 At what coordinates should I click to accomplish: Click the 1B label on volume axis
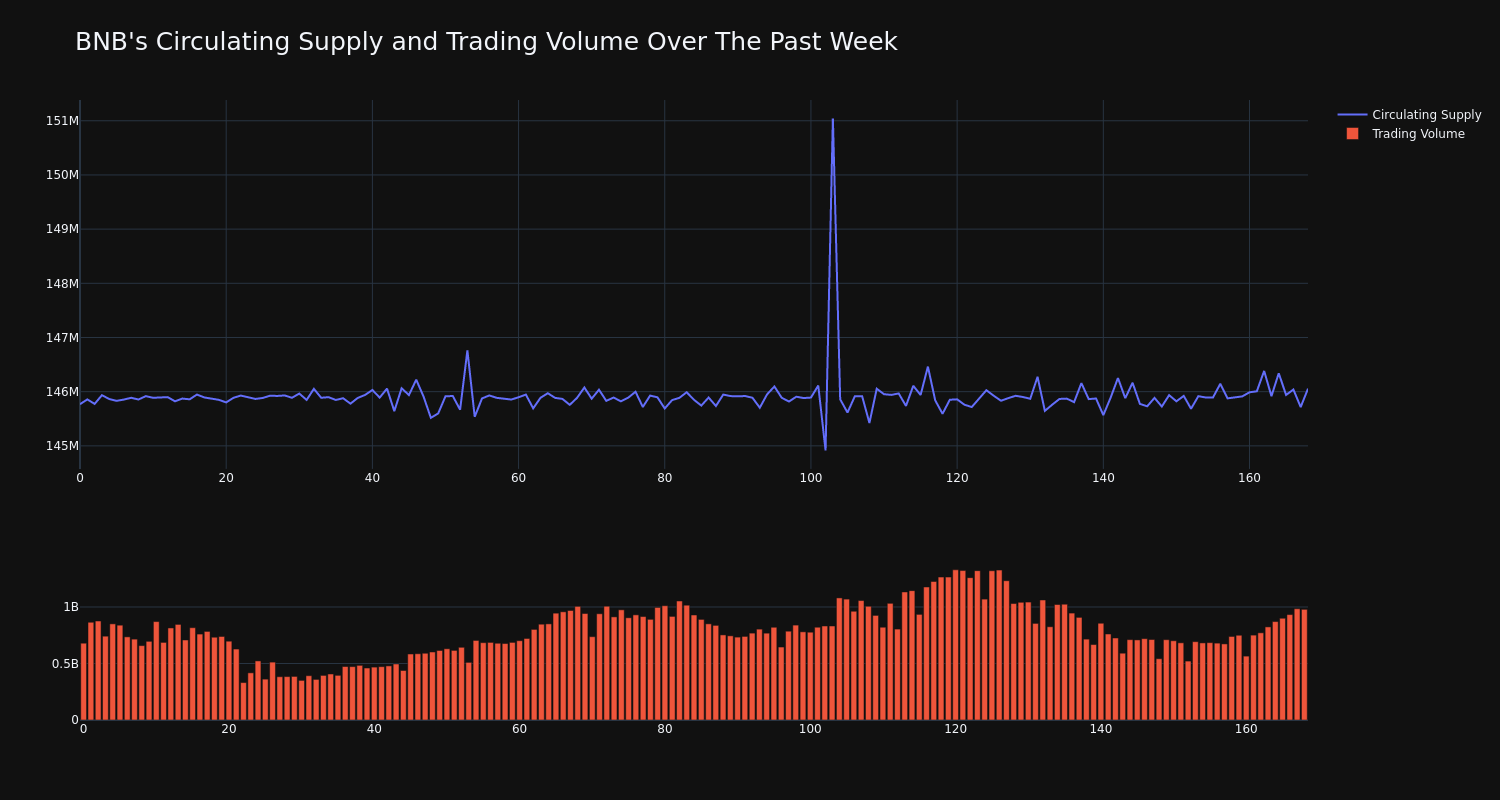click(x=71, y=607)
